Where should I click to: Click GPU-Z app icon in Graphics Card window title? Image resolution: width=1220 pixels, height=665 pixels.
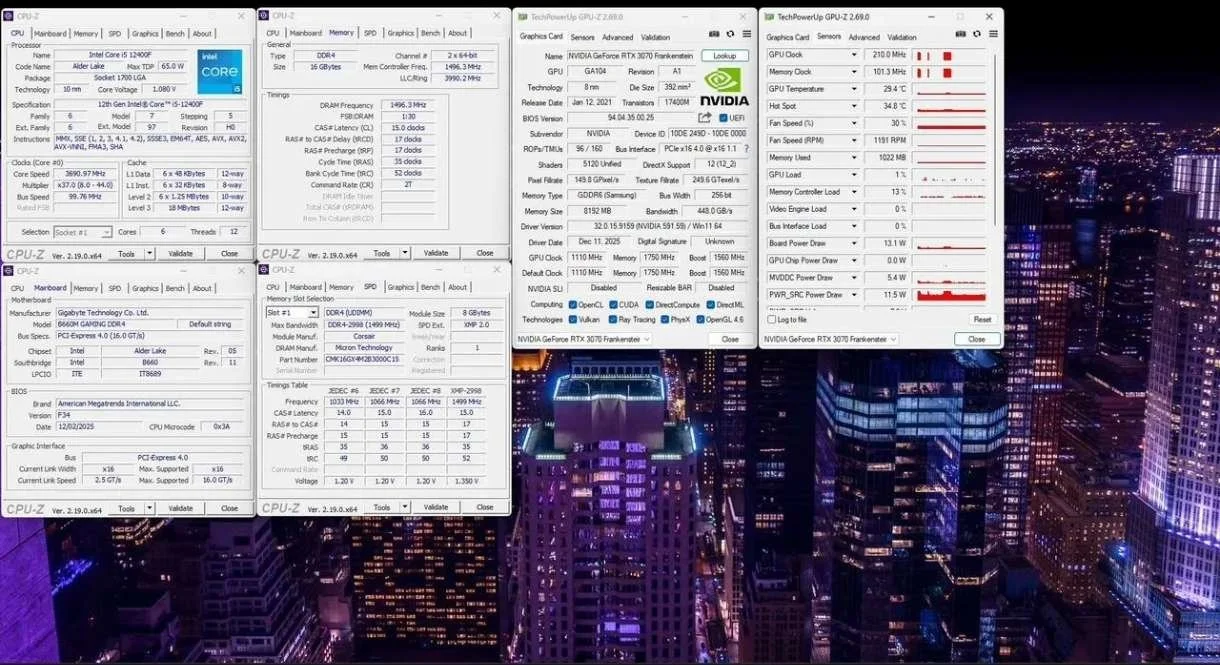pyautogui.click(x=522, y=17)
